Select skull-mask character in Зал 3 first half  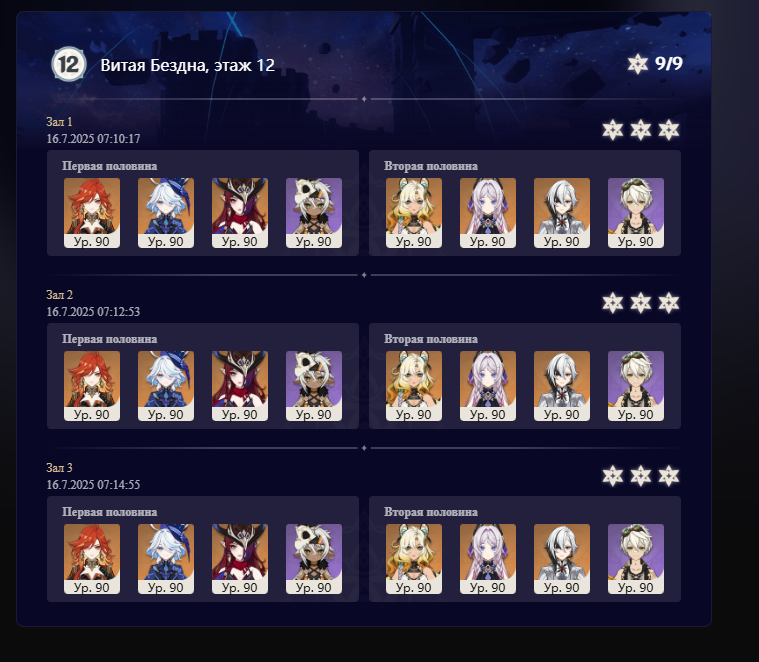[x=314, y=559]
